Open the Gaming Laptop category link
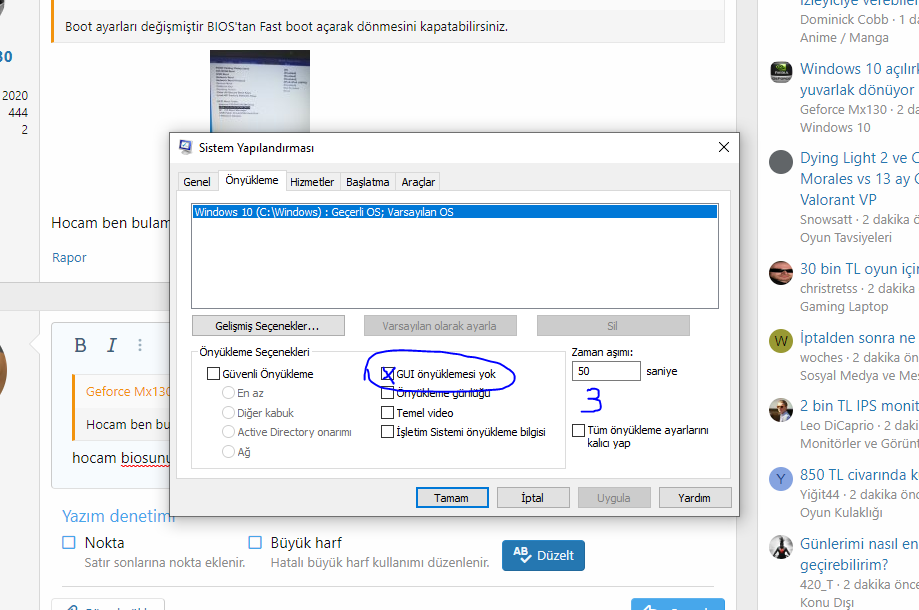 point(844,306)
